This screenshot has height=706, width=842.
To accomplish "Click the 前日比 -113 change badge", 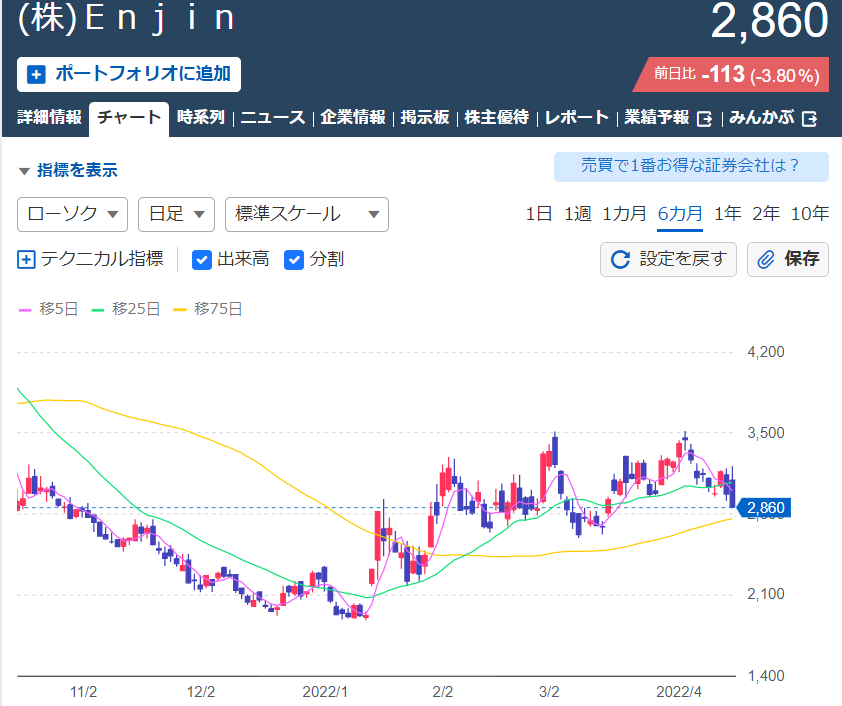I will 732,75.
